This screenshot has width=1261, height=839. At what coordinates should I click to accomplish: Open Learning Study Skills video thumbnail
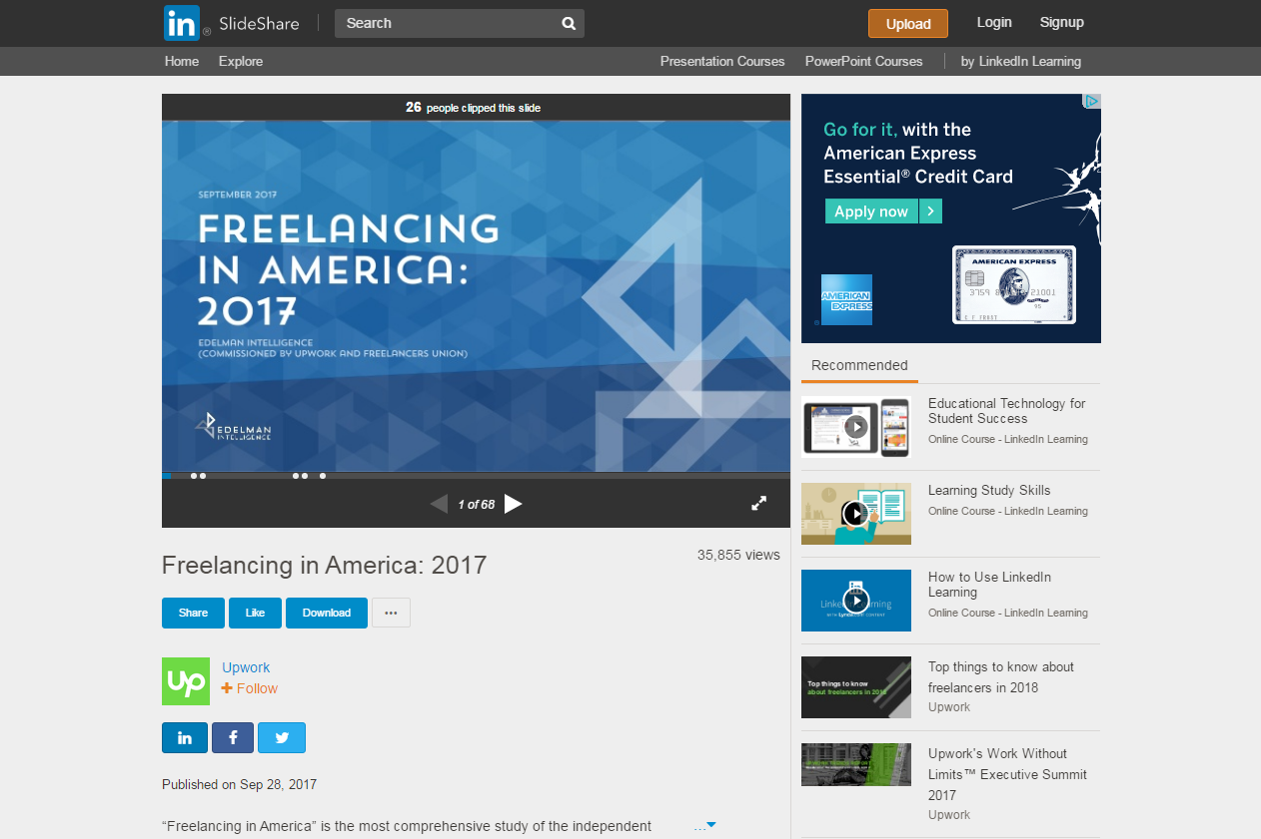point(856,514)
